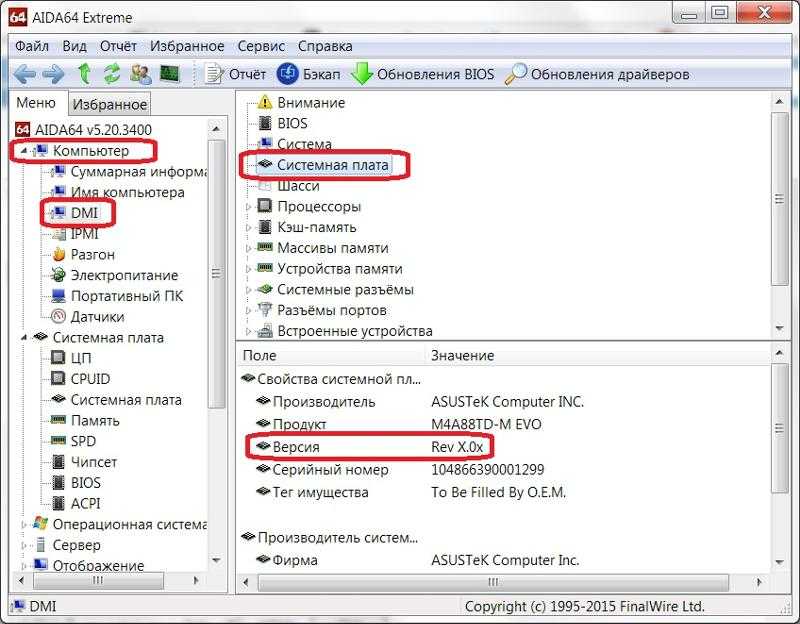The width and height of the screenshot is (800, 624).
Task: Expand the Разъёмы портов DMI node
Action: coord(248,310)
